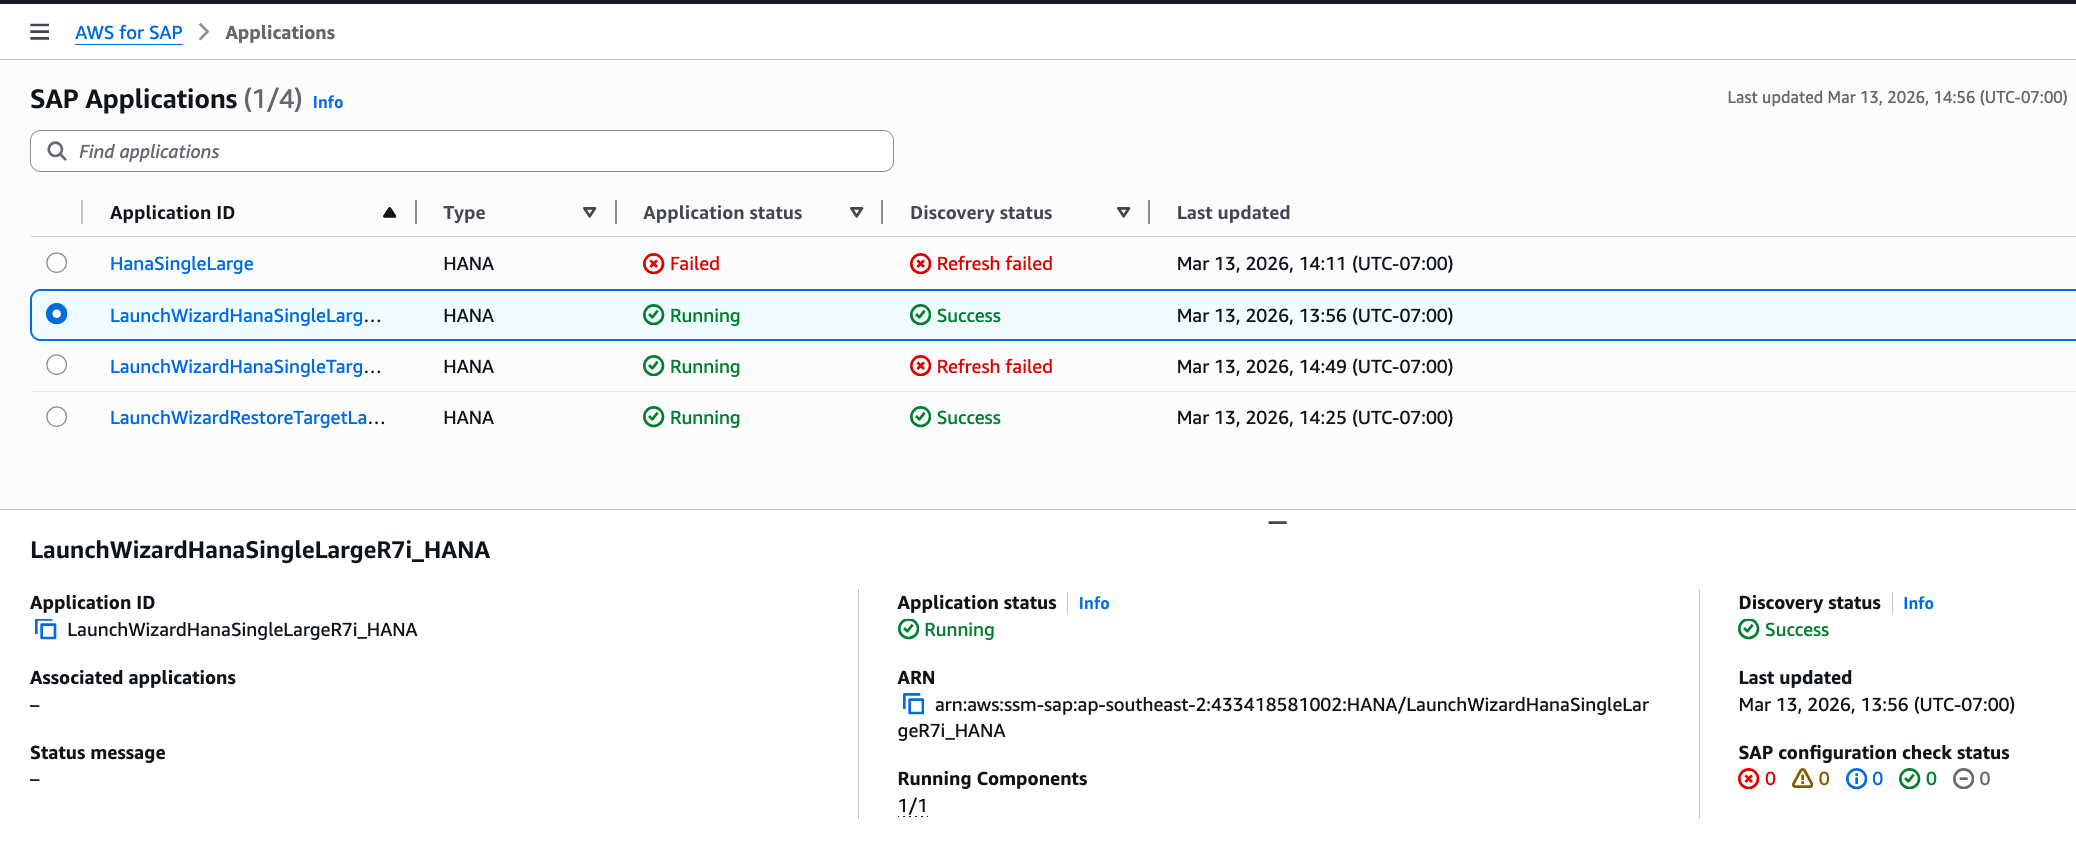Click HanaSingleLarge Refresh failed icon
Viewport: 2076px width, 856px height.
(920, 263)
